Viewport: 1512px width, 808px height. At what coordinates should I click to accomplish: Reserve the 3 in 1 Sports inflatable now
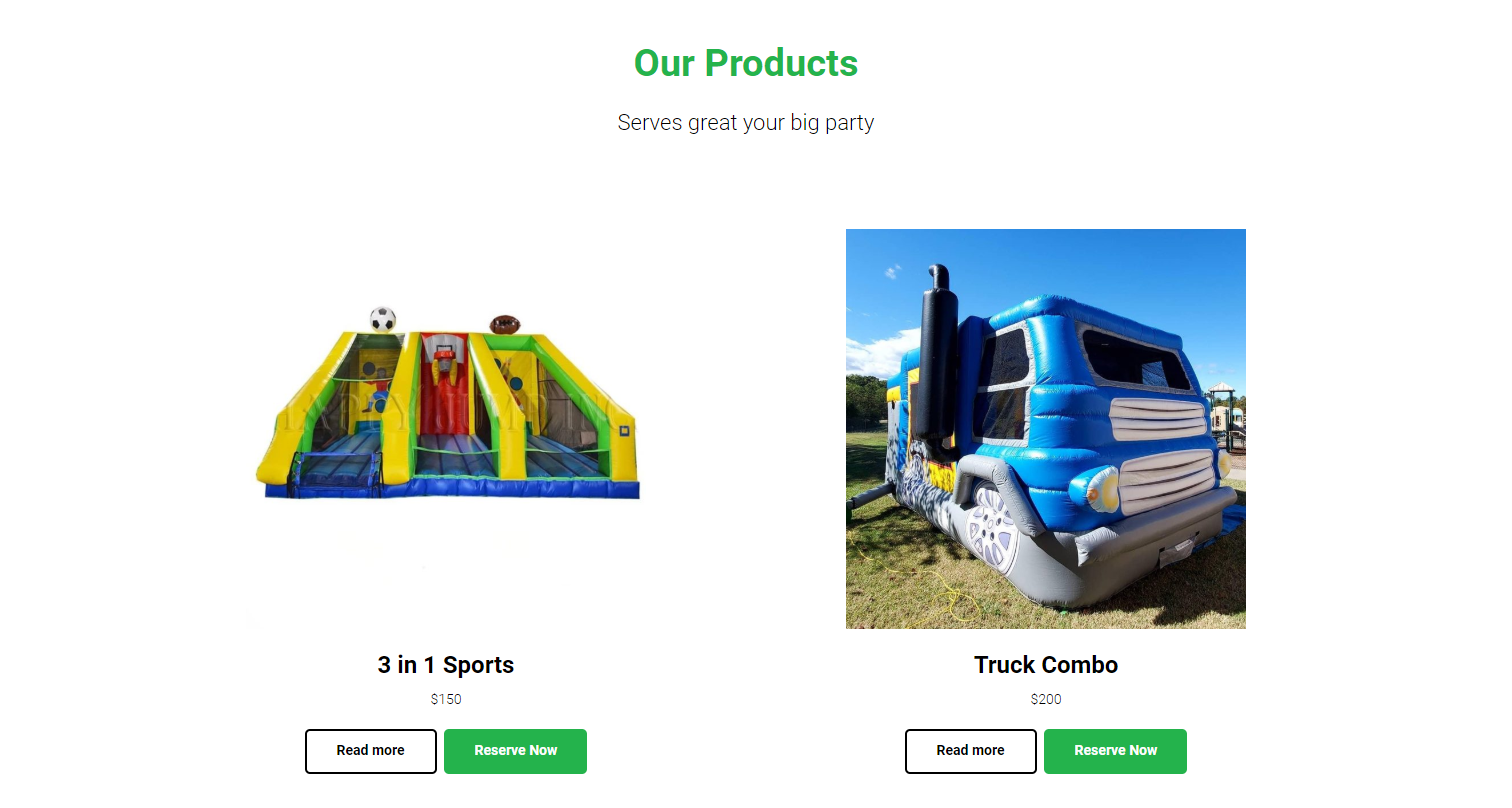[515, 751]
